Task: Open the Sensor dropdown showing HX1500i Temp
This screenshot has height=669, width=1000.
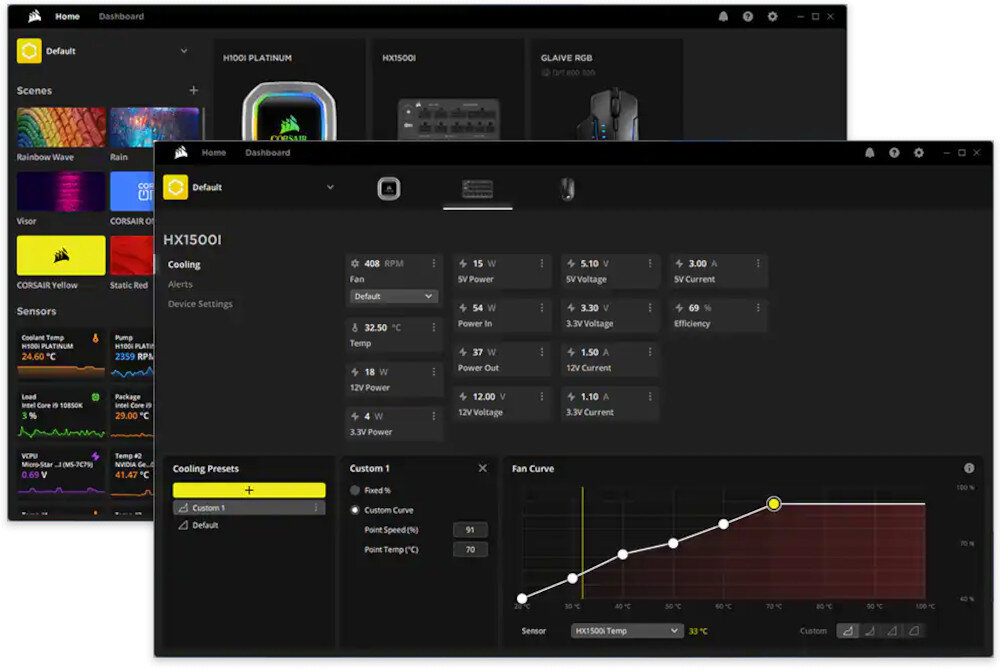Action: pos(626,631)
